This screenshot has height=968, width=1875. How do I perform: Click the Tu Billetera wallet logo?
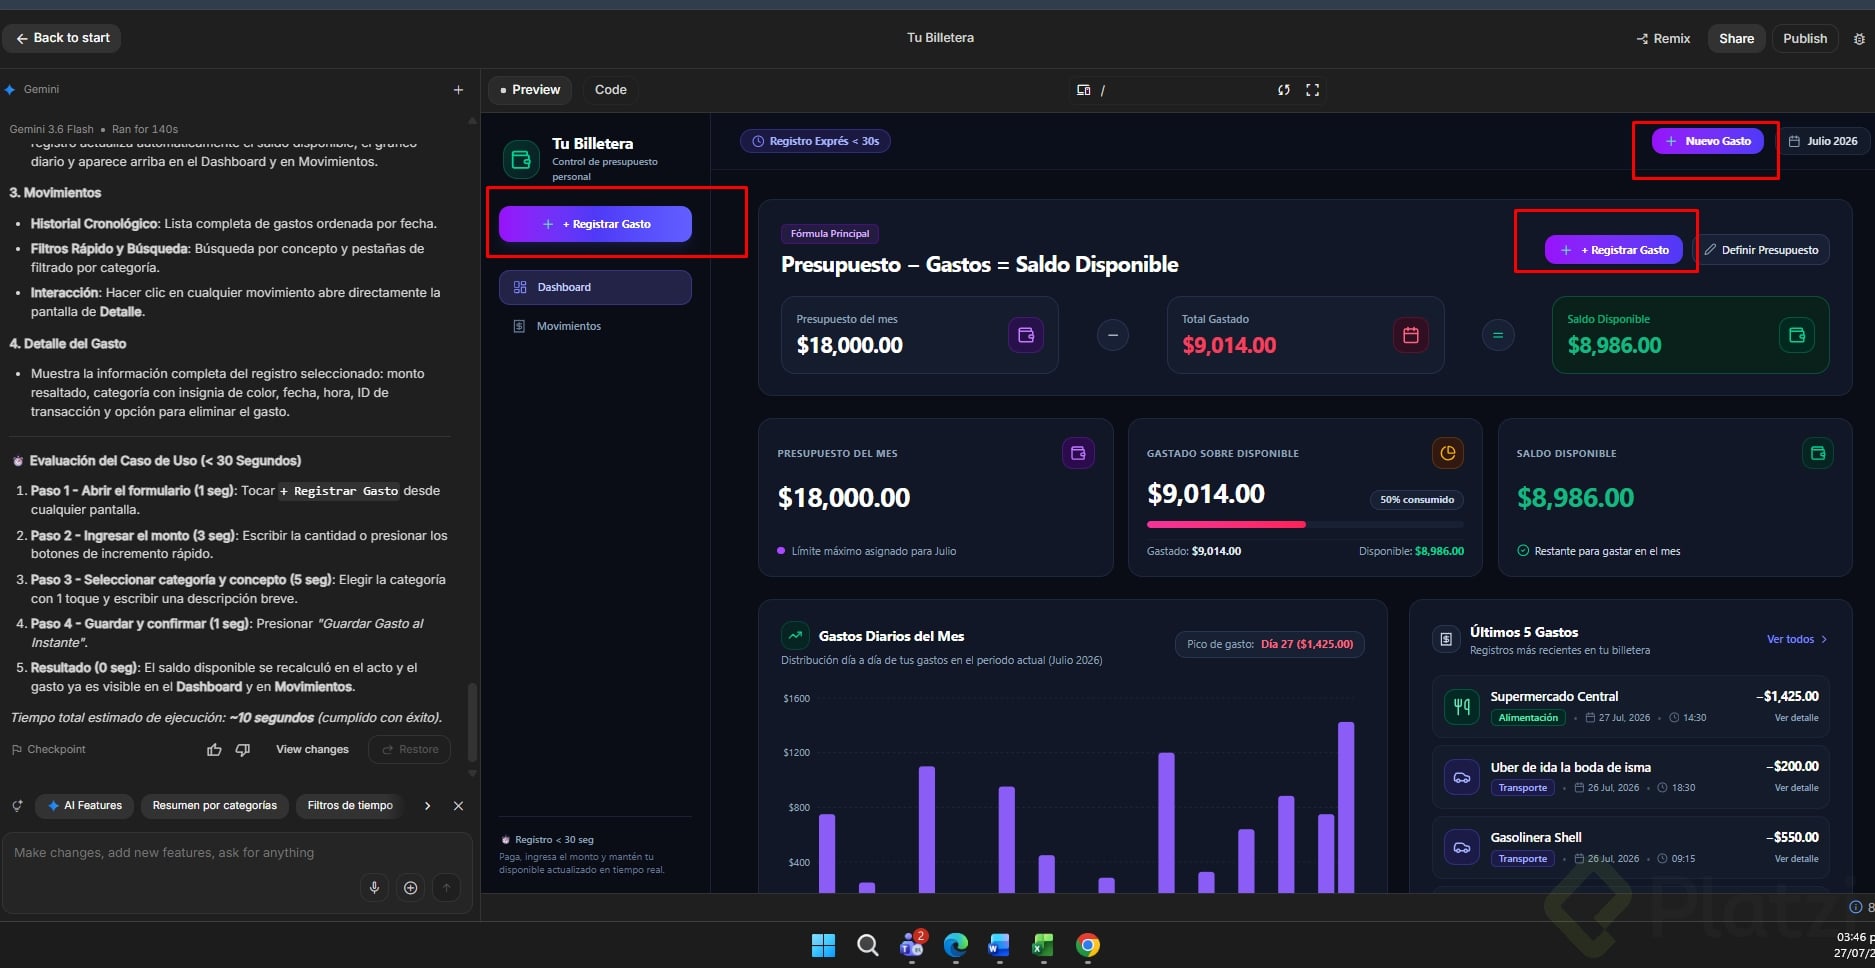click(521, 159)
